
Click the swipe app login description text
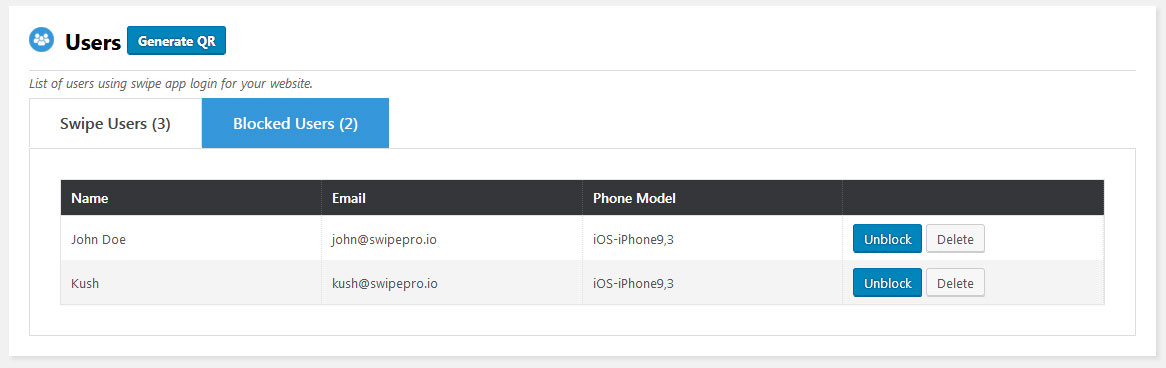tap(171, 83)
